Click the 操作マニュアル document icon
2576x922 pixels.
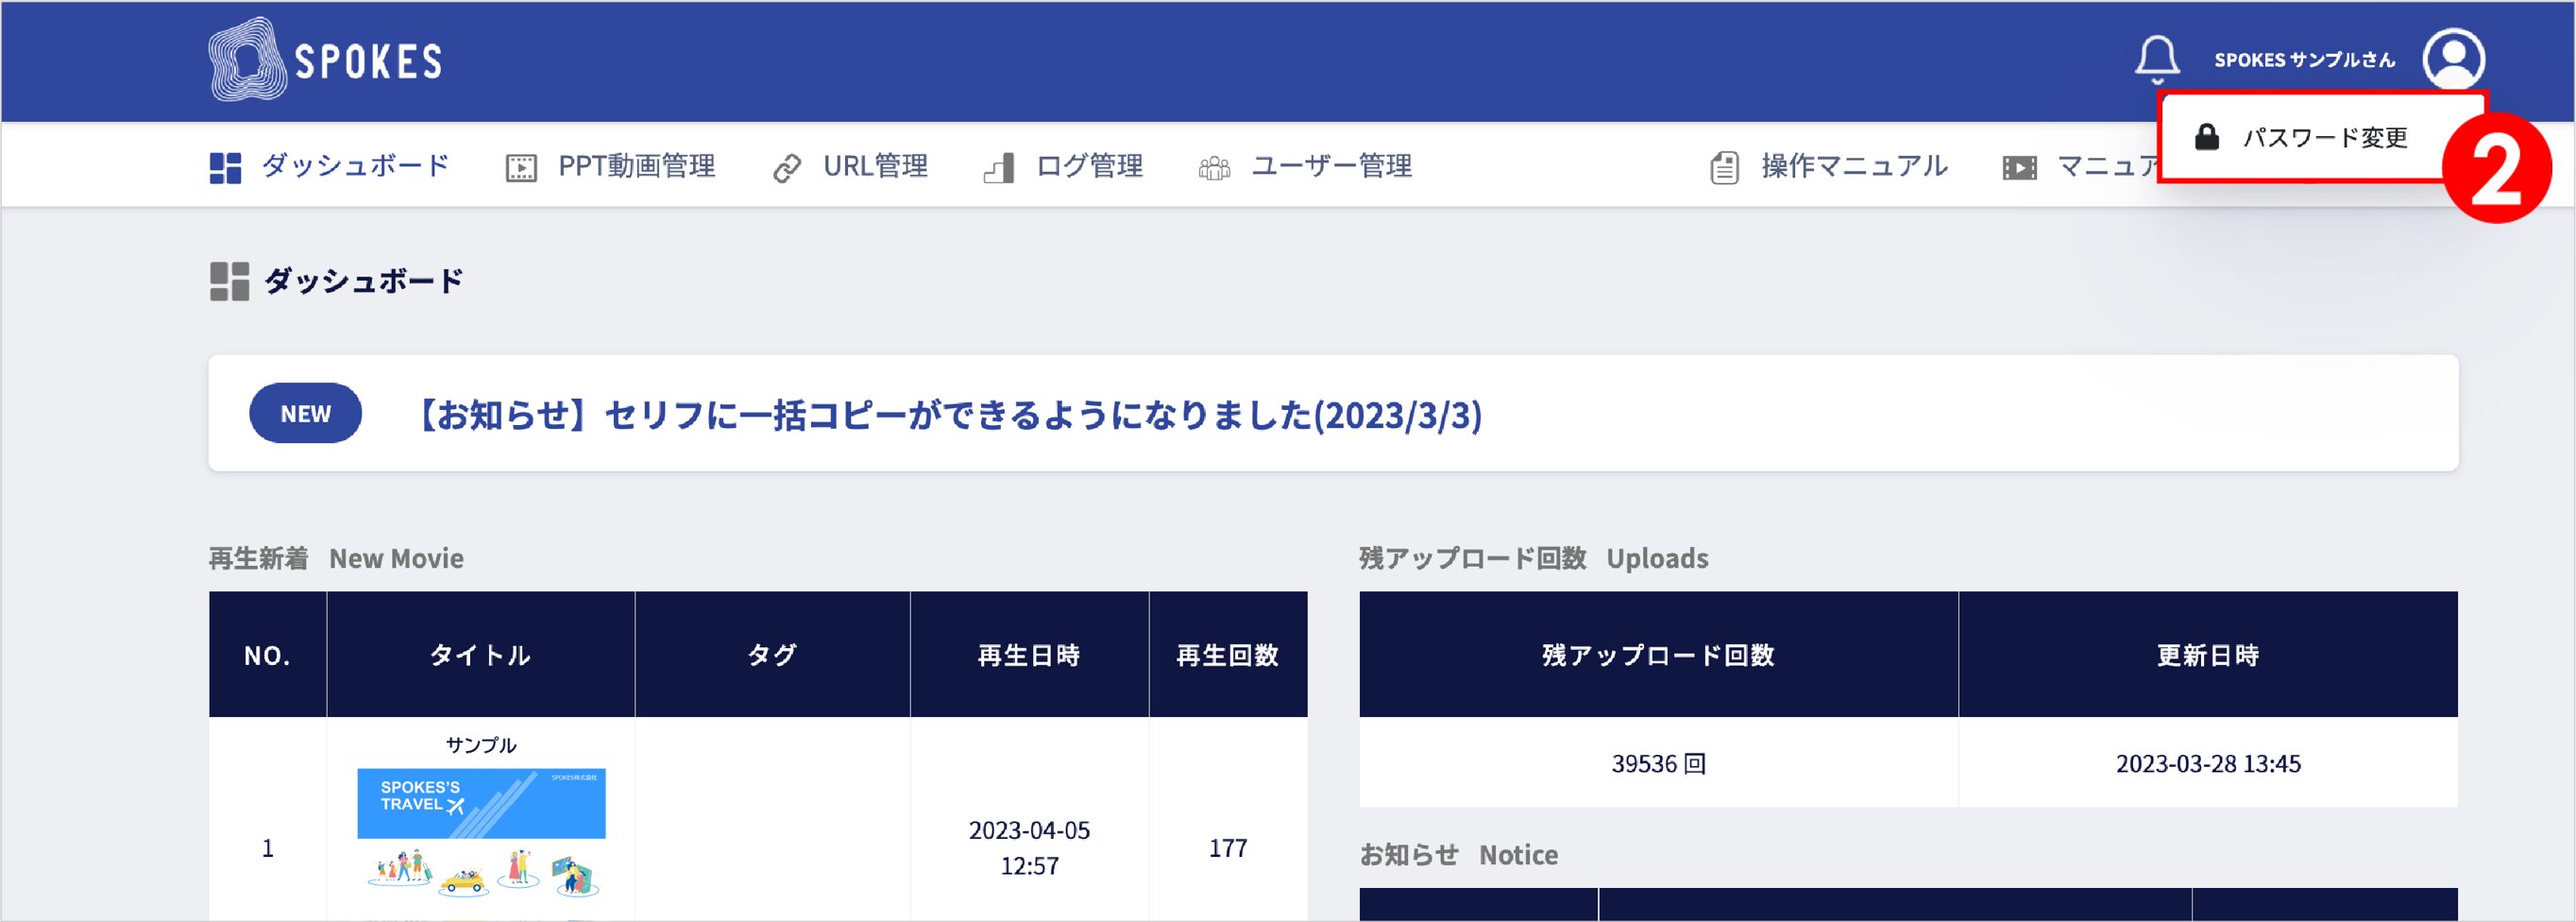click(1724, 167)
